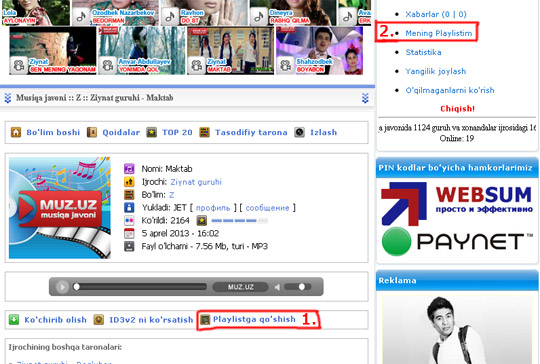
Task: Download the track via Ko'chirib olish
Action: coord(55,320)
